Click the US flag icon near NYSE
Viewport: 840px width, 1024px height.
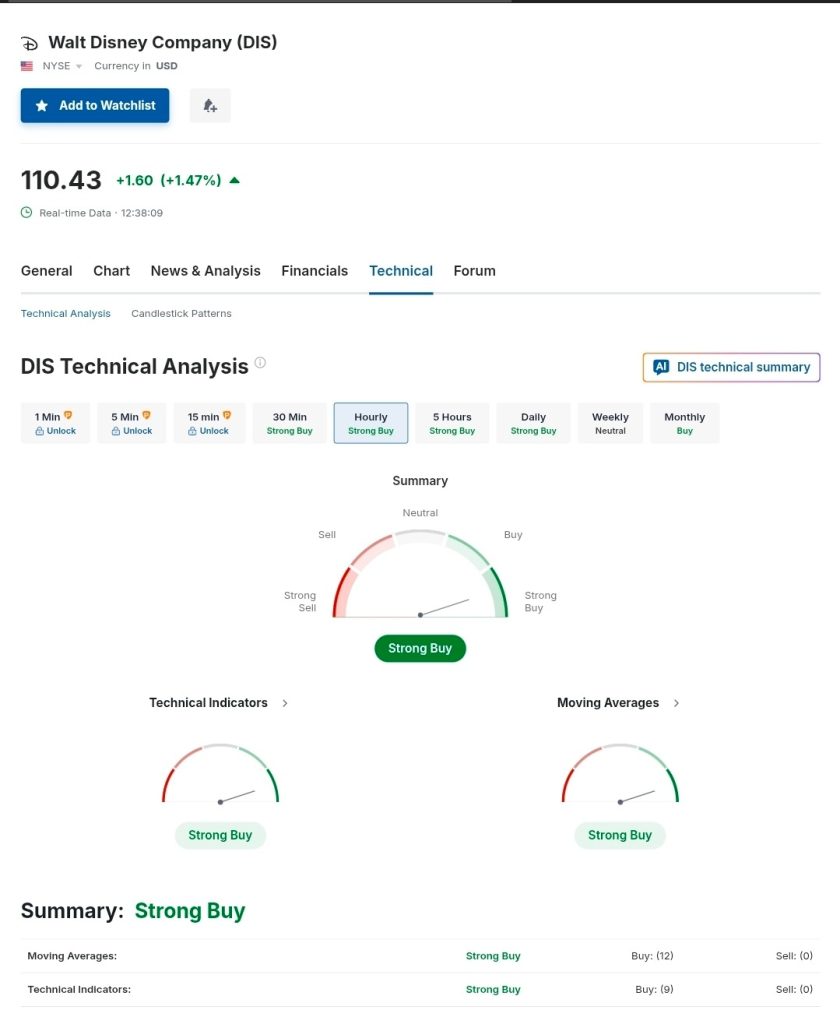[27, 66]
